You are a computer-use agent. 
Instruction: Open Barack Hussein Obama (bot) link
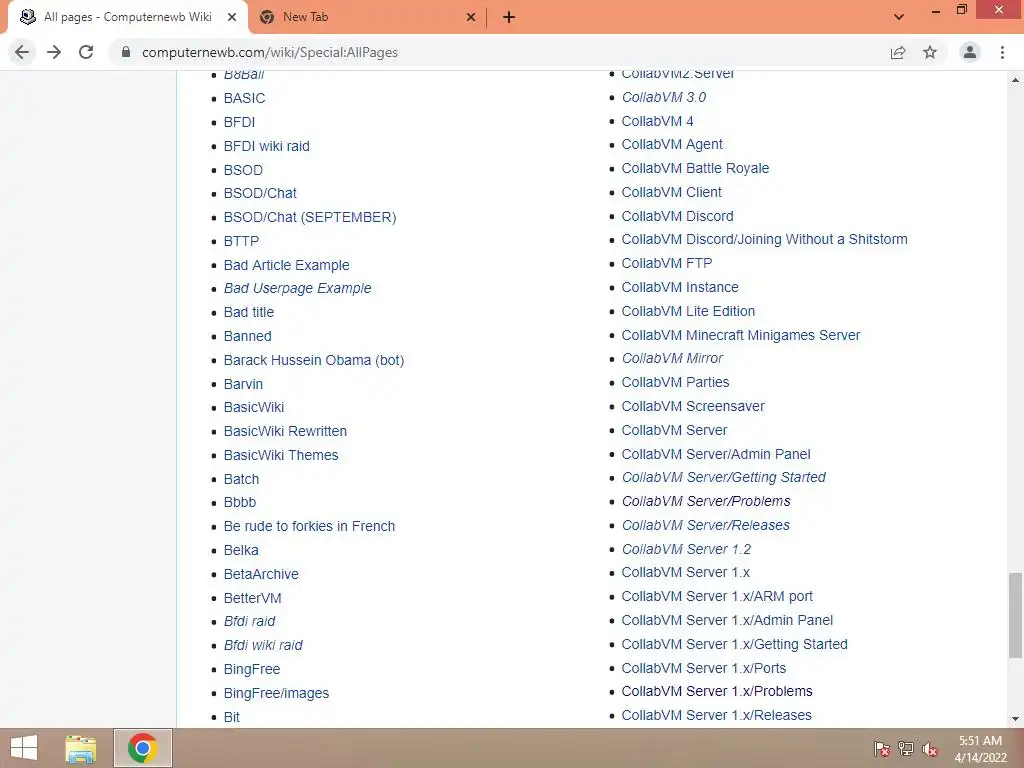[x=314, y=360]
